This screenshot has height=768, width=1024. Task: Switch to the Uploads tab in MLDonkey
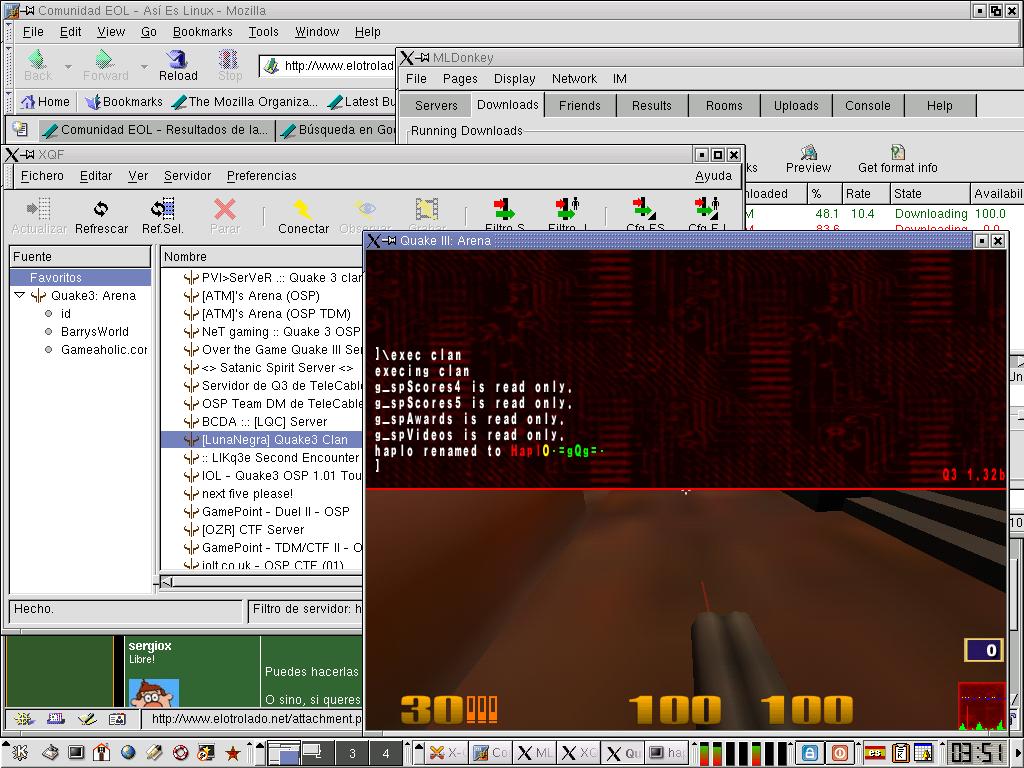coord(795,105)
